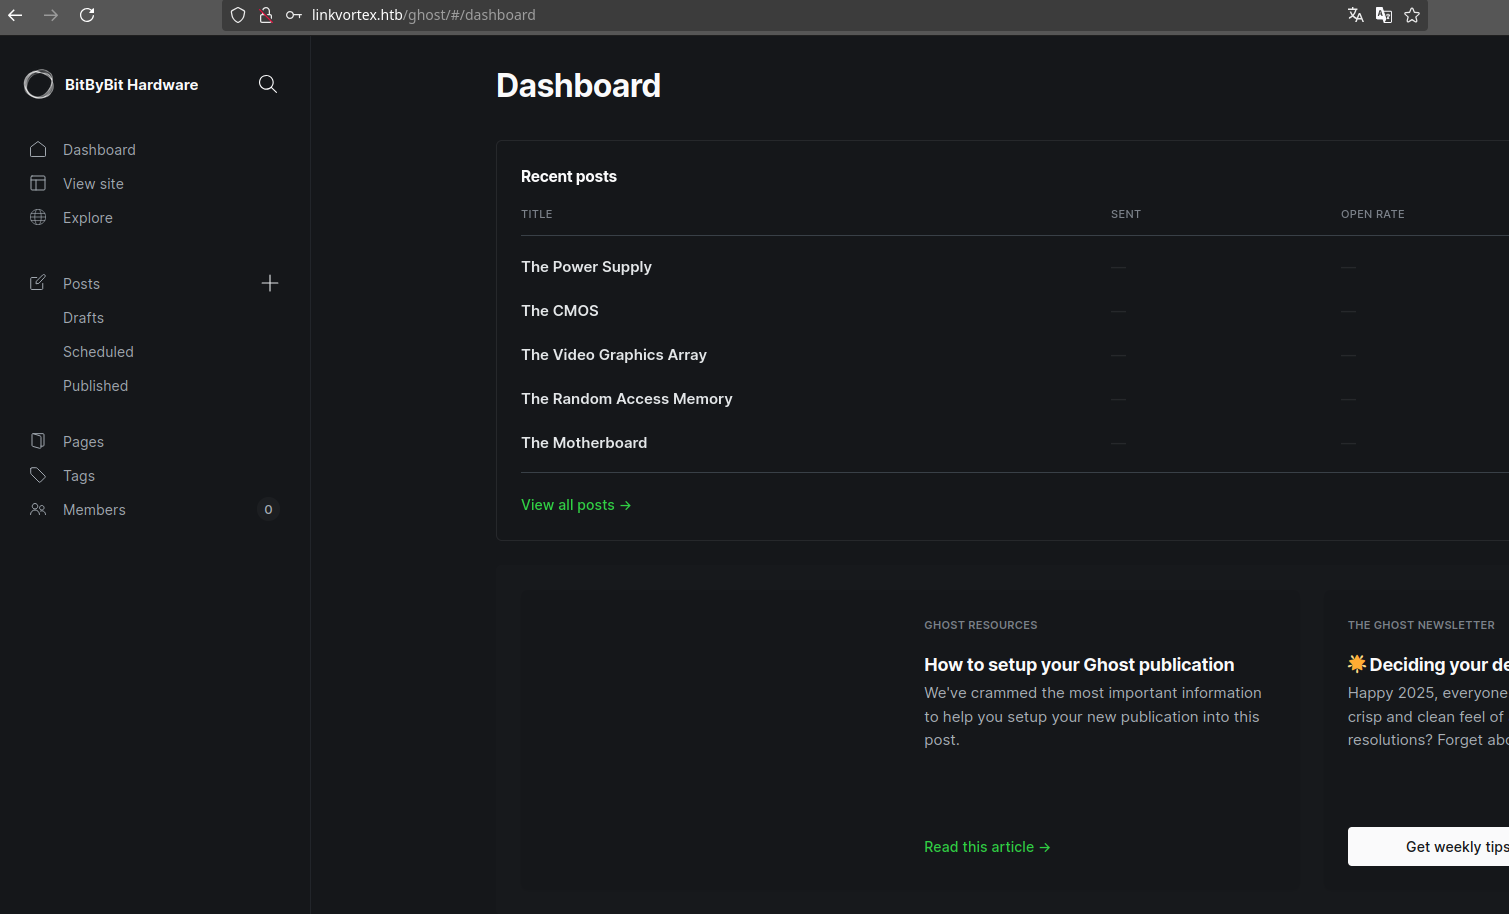The height and width of the screenshot is (914, 1509).
Task: Select the View site layout icon
Action: coord(38,183)
